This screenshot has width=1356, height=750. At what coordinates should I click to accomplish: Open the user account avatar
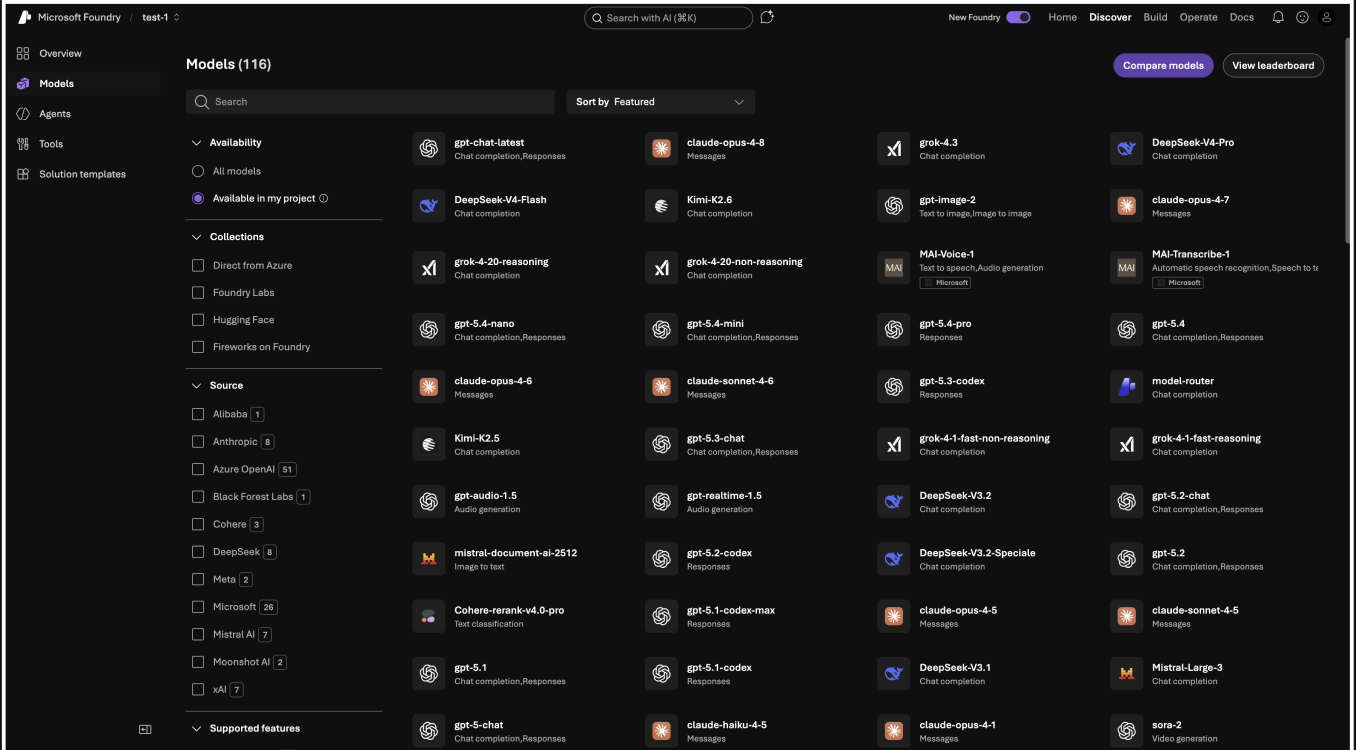tap(1326, 17)
